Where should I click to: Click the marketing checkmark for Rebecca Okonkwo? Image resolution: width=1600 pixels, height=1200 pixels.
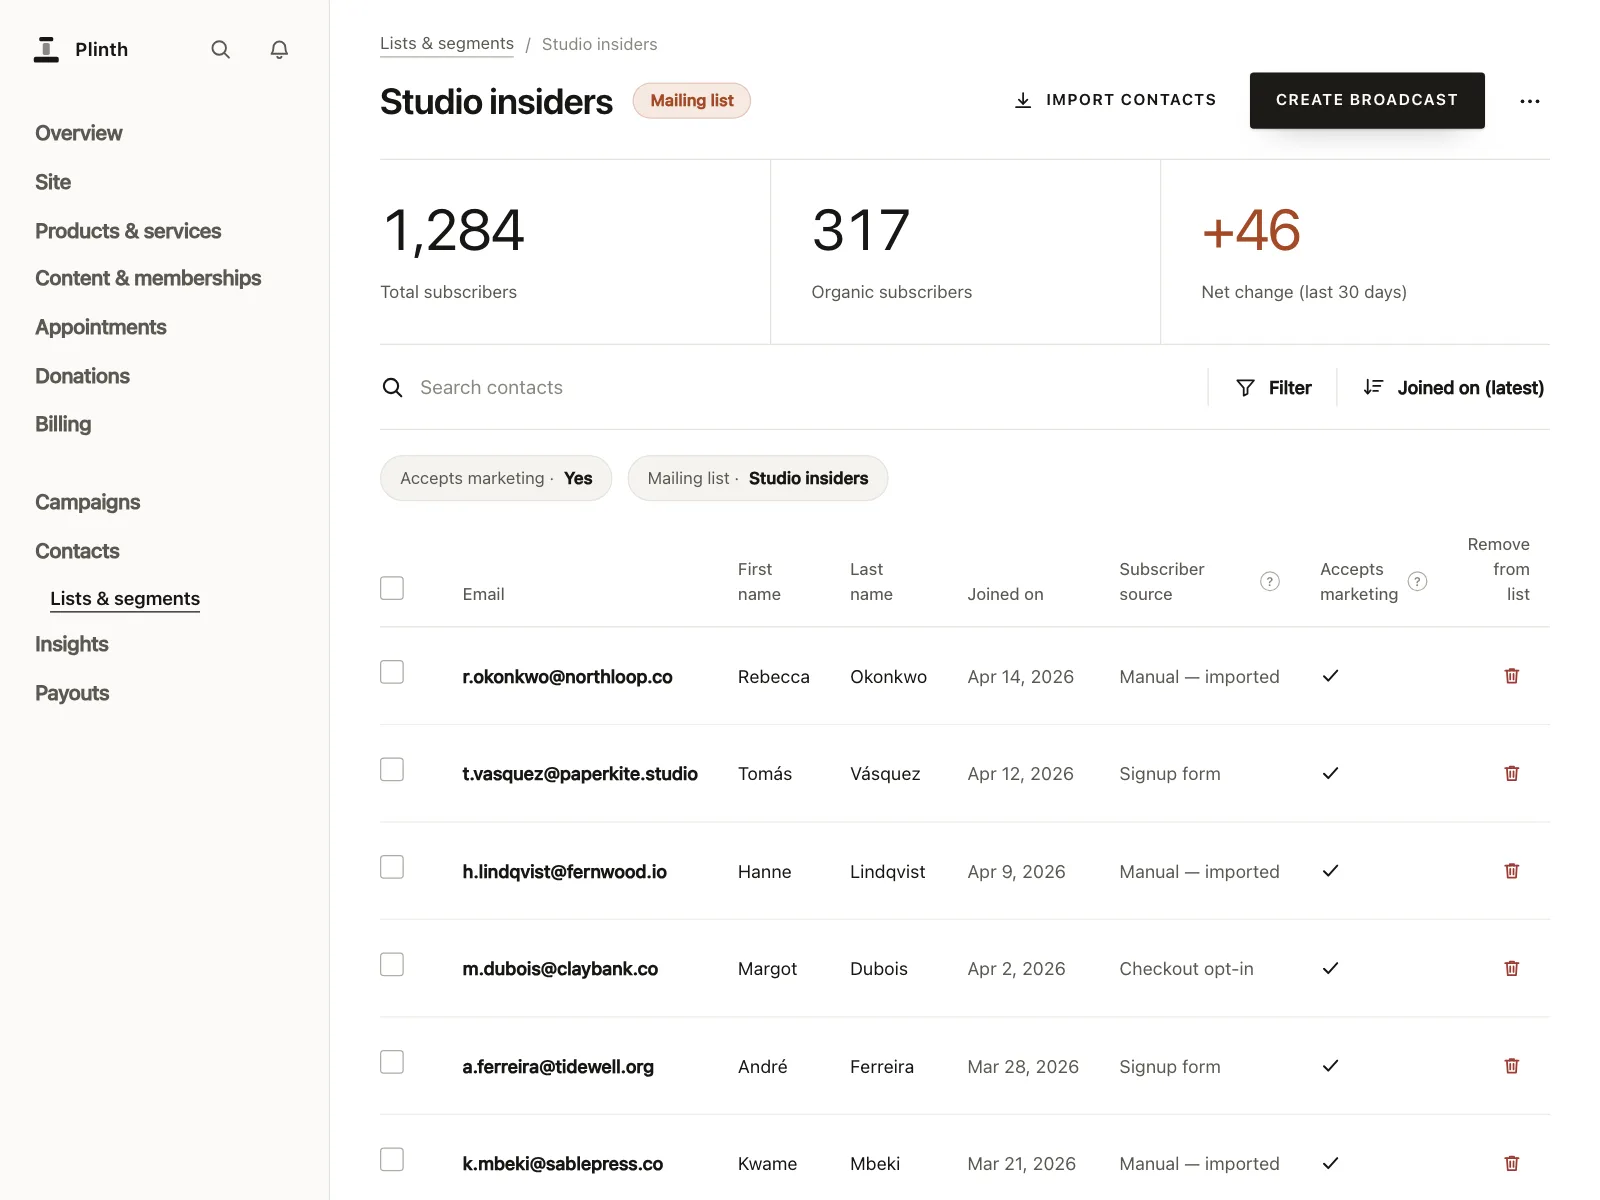(1330, 676)
